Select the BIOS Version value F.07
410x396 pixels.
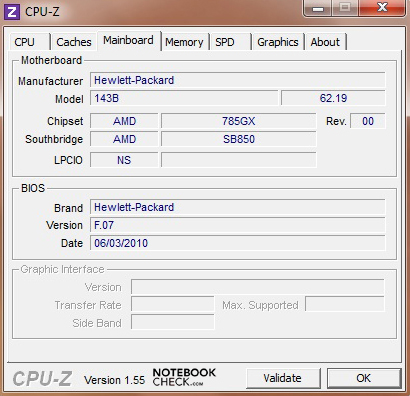pos(238,225)
